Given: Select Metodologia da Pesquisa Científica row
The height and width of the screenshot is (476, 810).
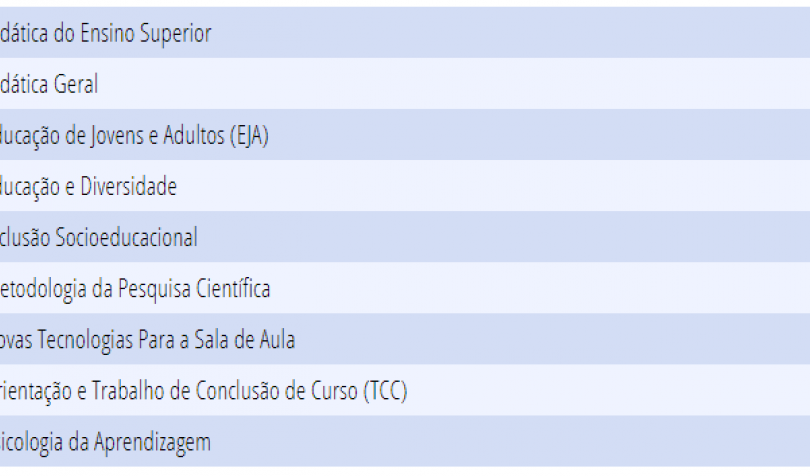Looking at the screenshot, I should pos(405,288).
